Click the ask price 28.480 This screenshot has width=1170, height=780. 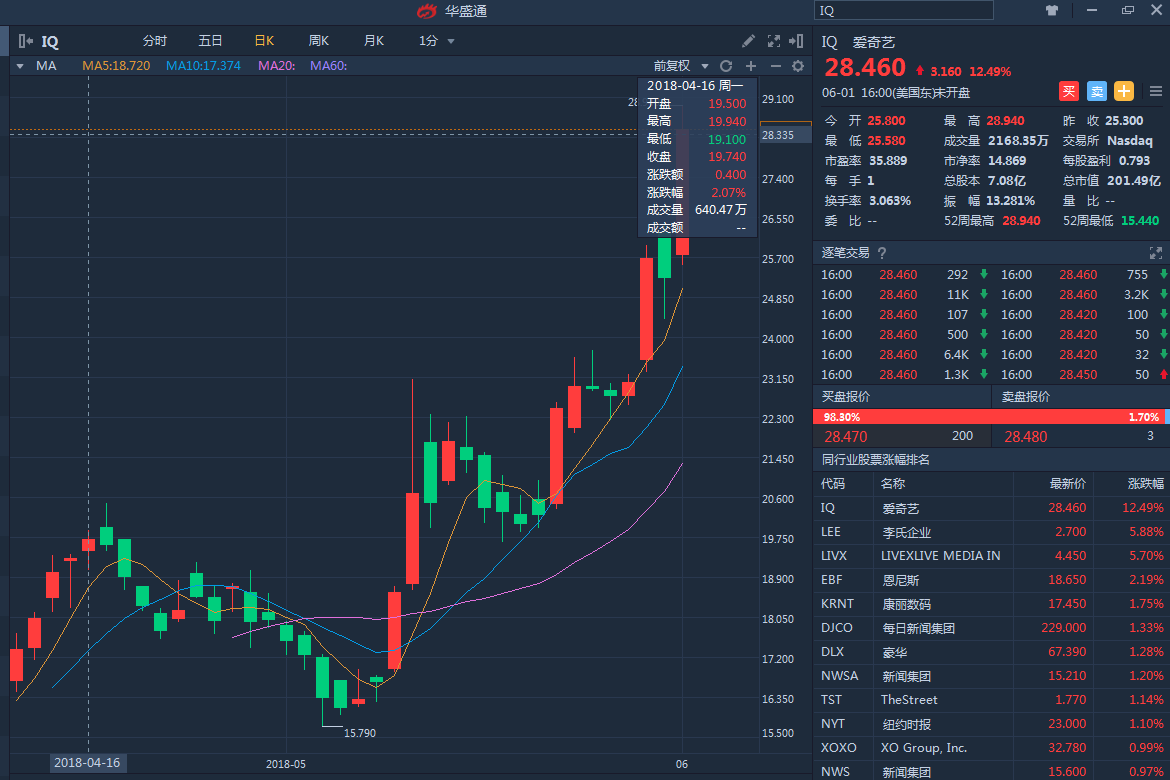1025,437
